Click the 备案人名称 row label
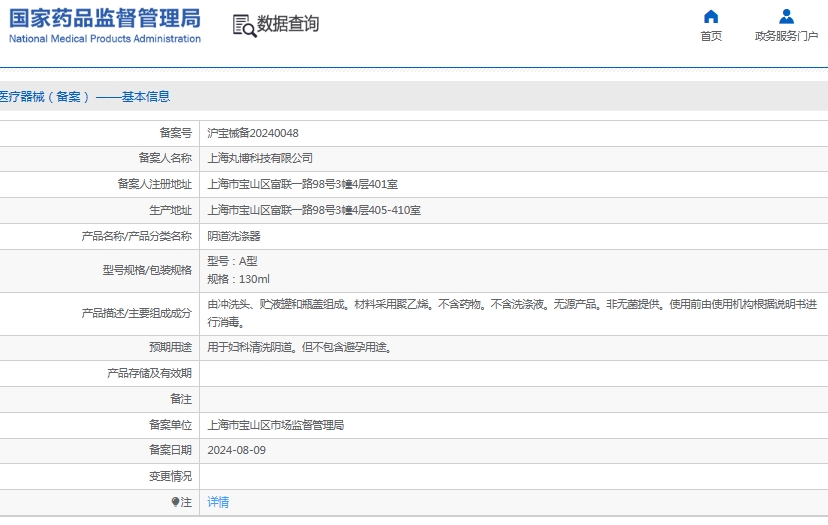Image resolution: width=828 pixels, height=525 pixels. click(165, 158)
